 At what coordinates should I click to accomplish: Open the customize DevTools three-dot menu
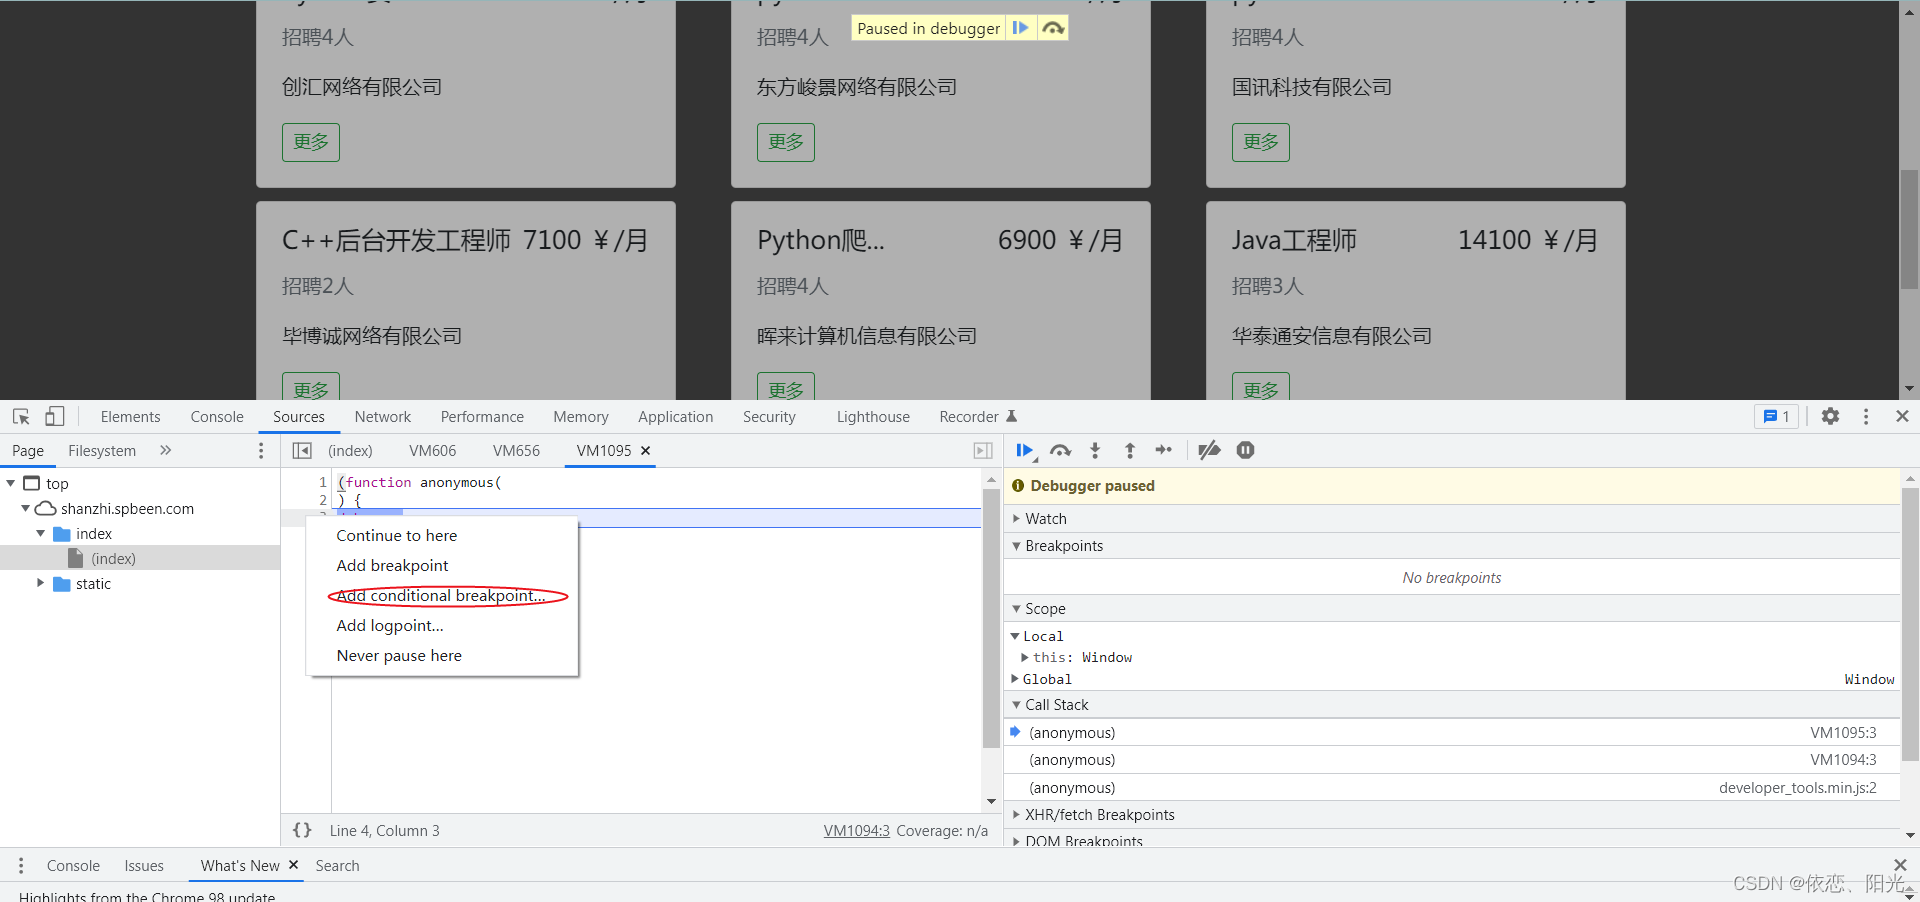click(1866, 416)
